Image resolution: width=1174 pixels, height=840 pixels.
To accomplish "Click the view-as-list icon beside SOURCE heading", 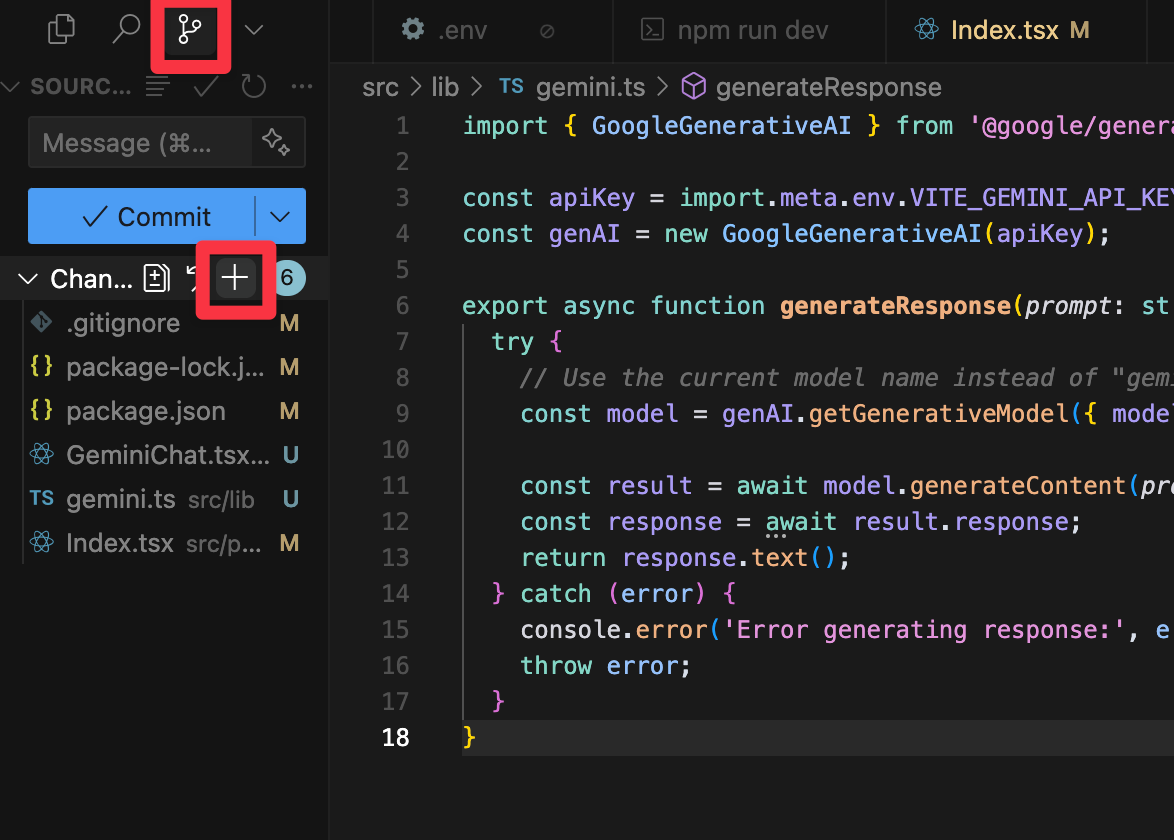I will click(x=157, y=87).
